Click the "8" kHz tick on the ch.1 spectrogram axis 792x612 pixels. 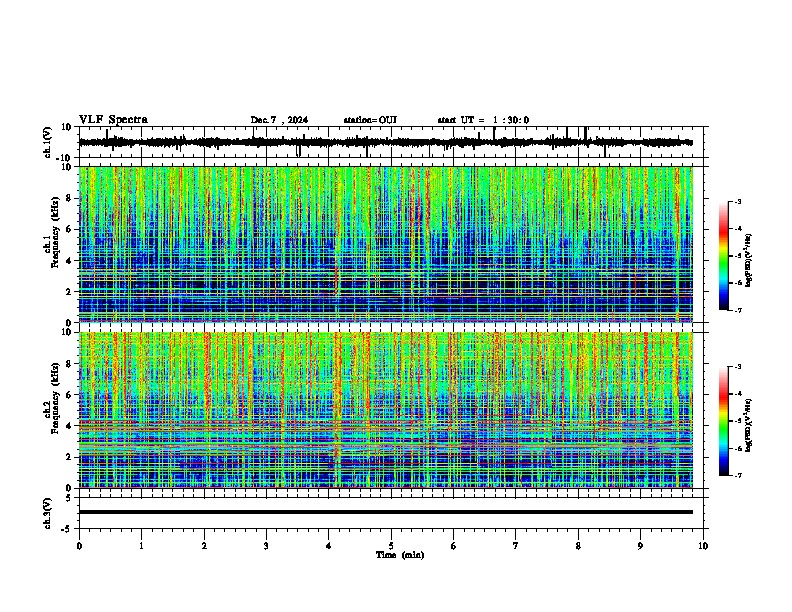coord(69,198)
